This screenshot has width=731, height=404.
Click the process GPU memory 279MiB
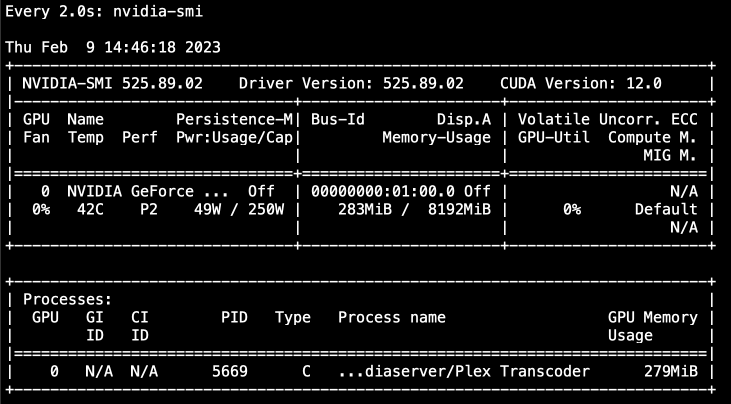click(671, 371)
